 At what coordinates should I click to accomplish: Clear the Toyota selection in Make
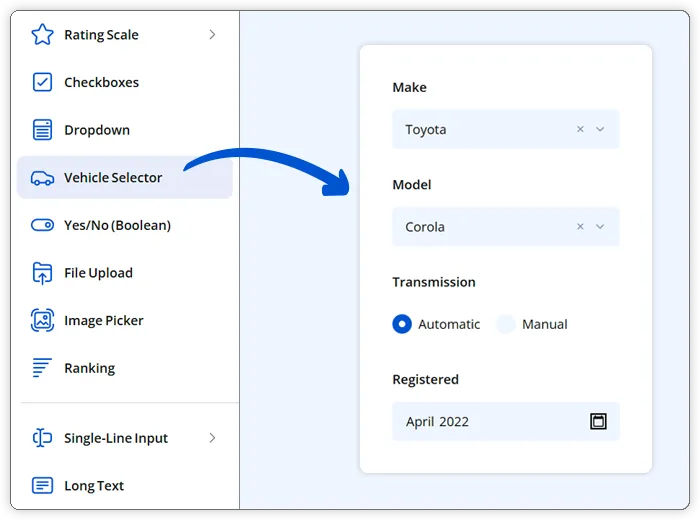coord(580,129)
